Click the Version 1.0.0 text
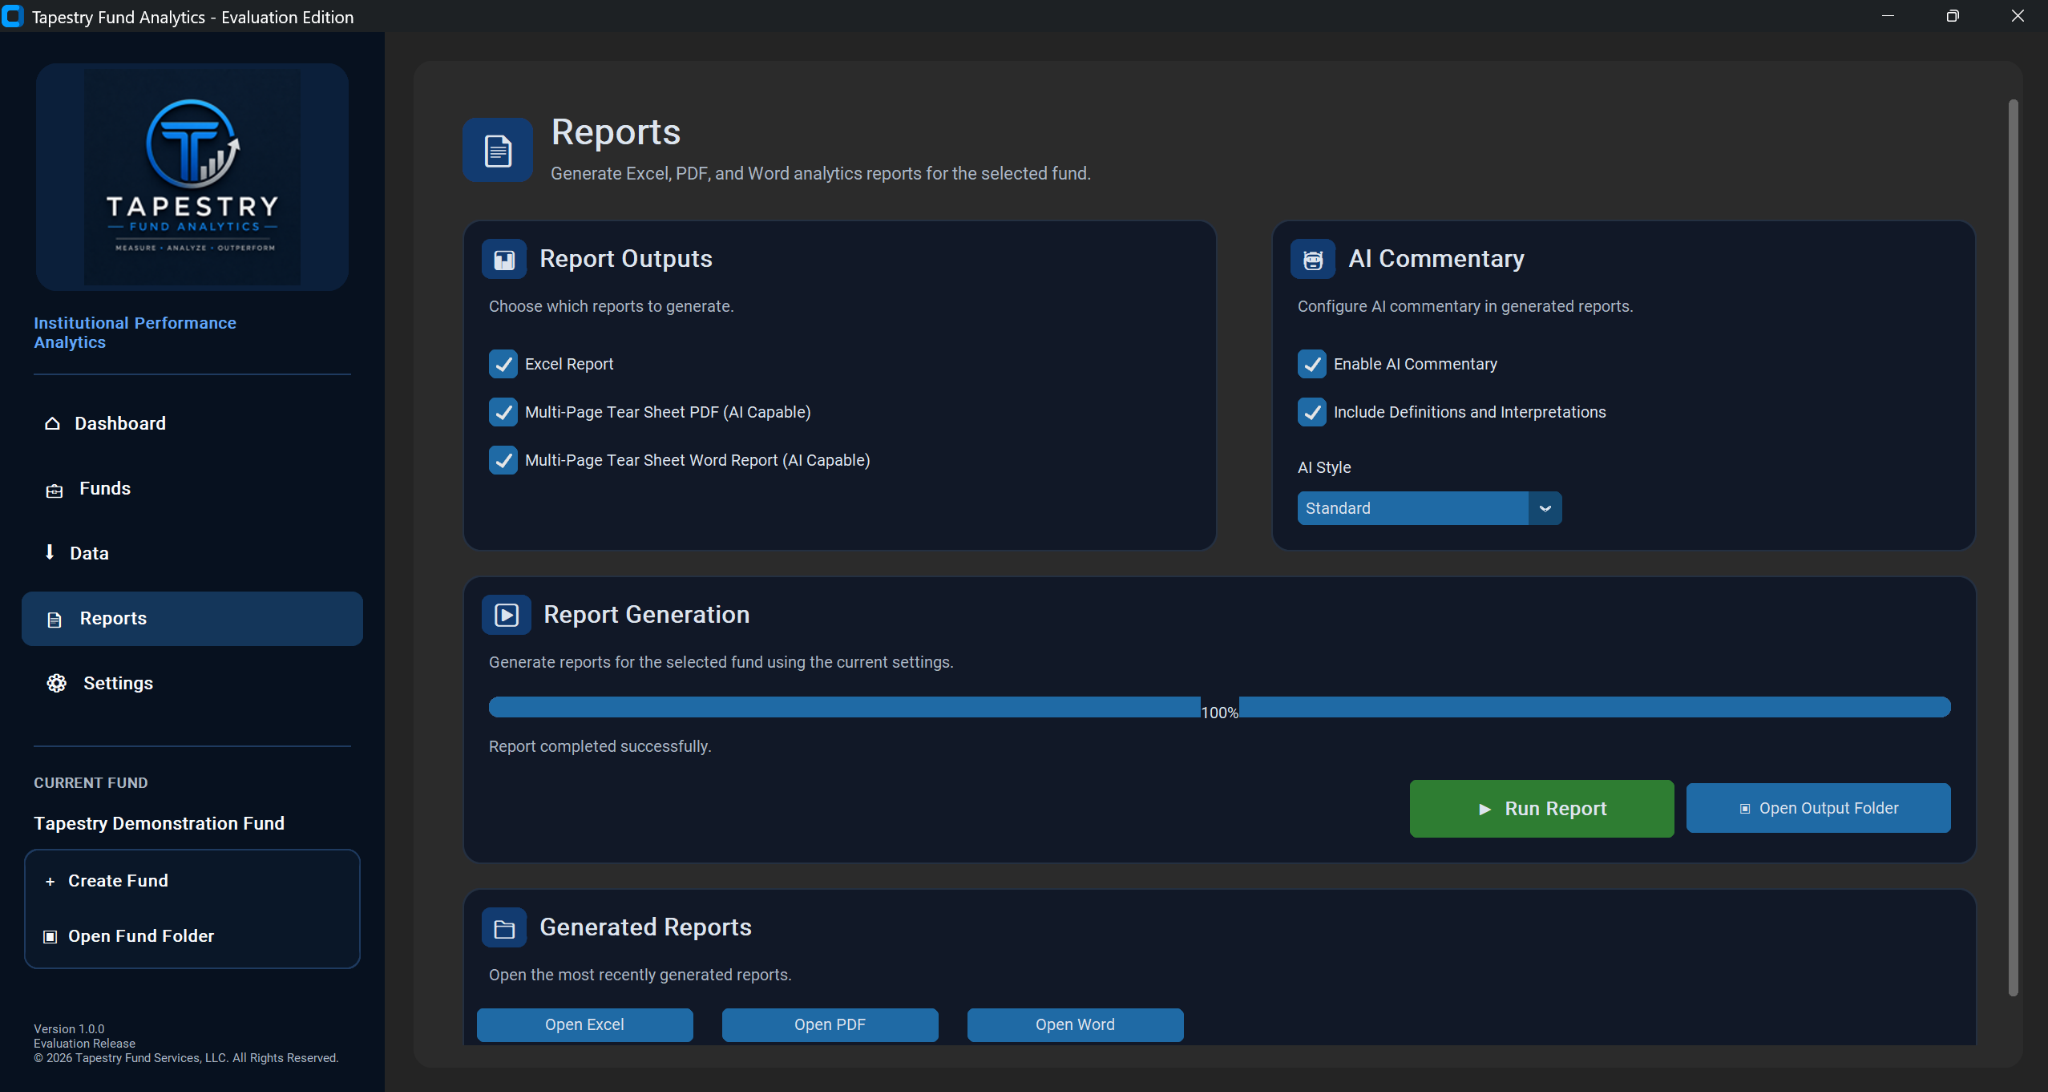 click(x=69, y=1029)
